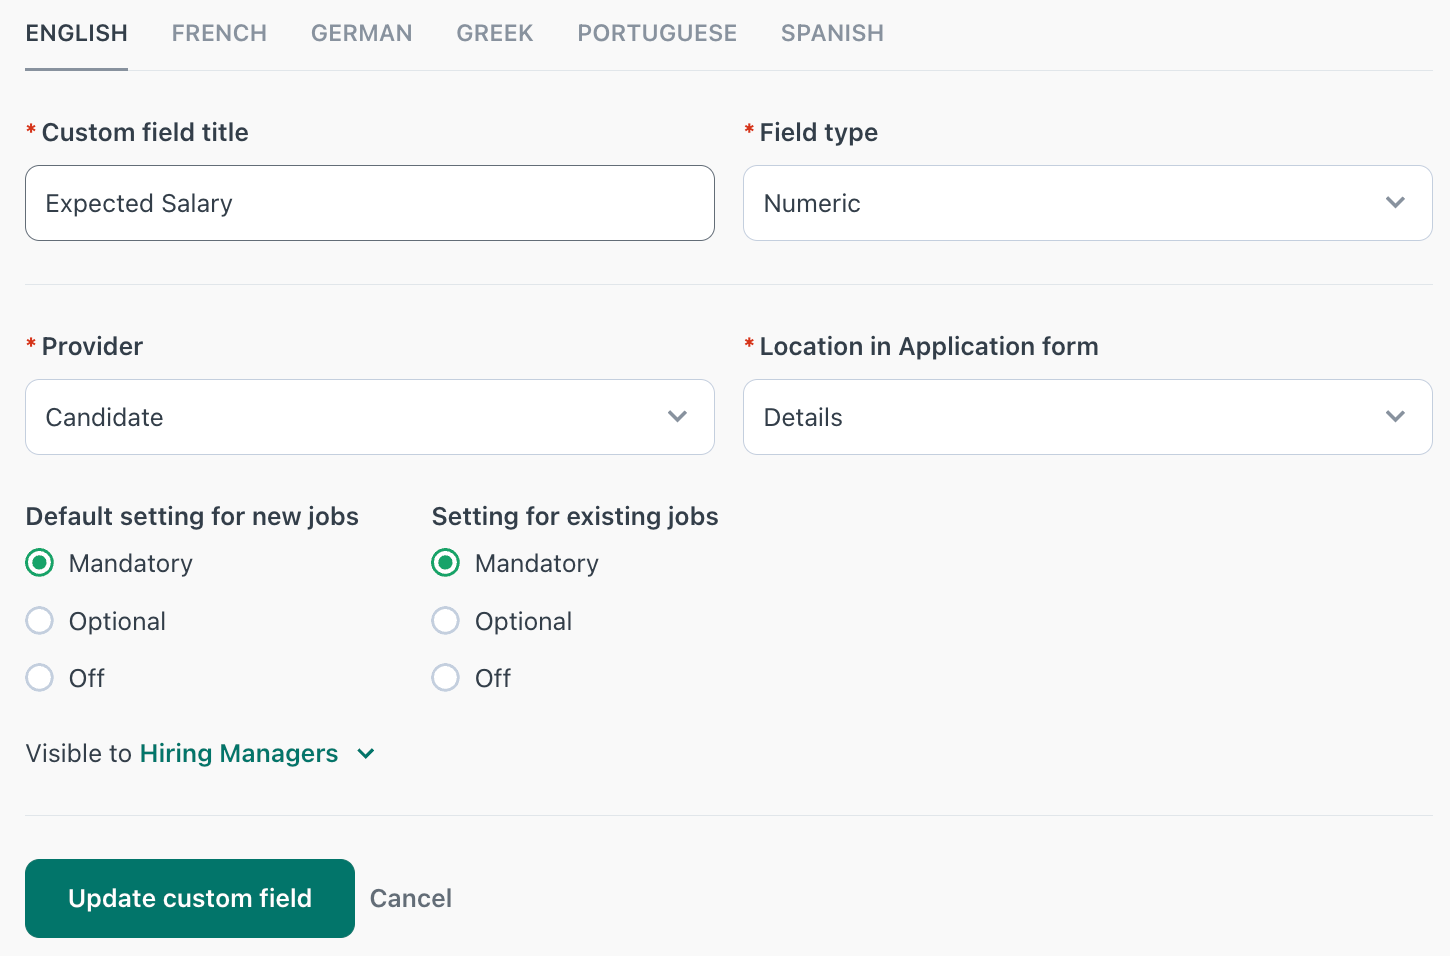
Task: Click the green chevron beside Hiring Managers
Action: (x=366, y=754)
